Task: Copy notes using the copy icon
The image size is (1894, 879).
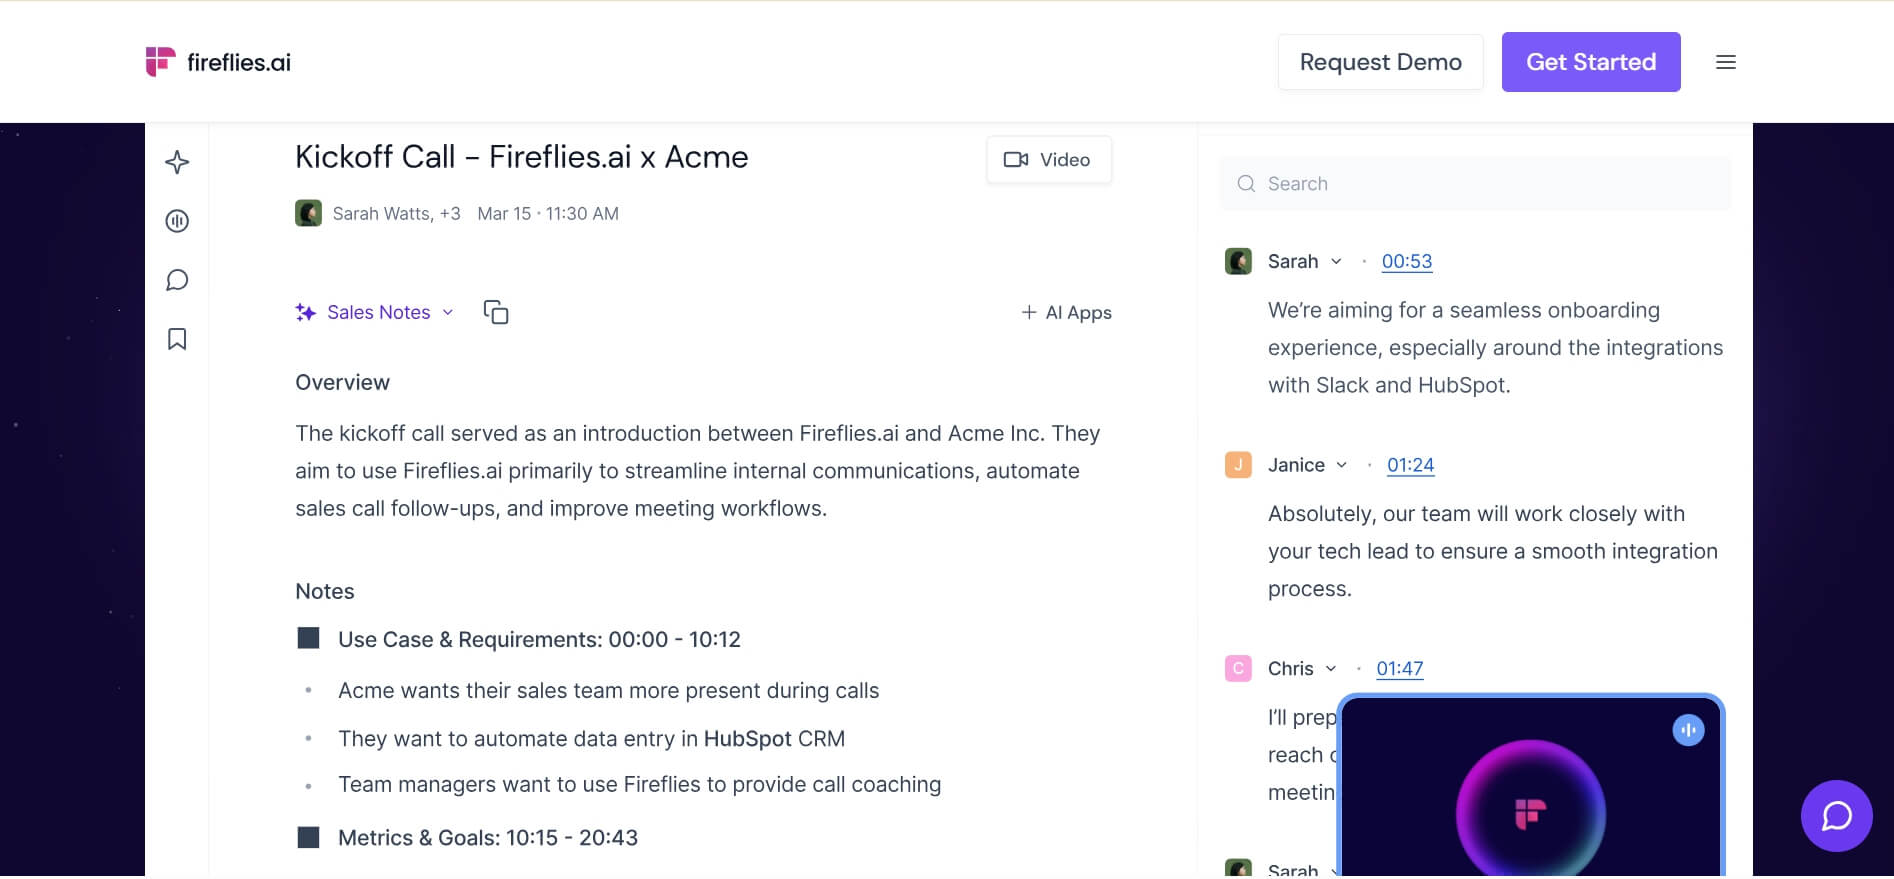Action: pos(496,312)
